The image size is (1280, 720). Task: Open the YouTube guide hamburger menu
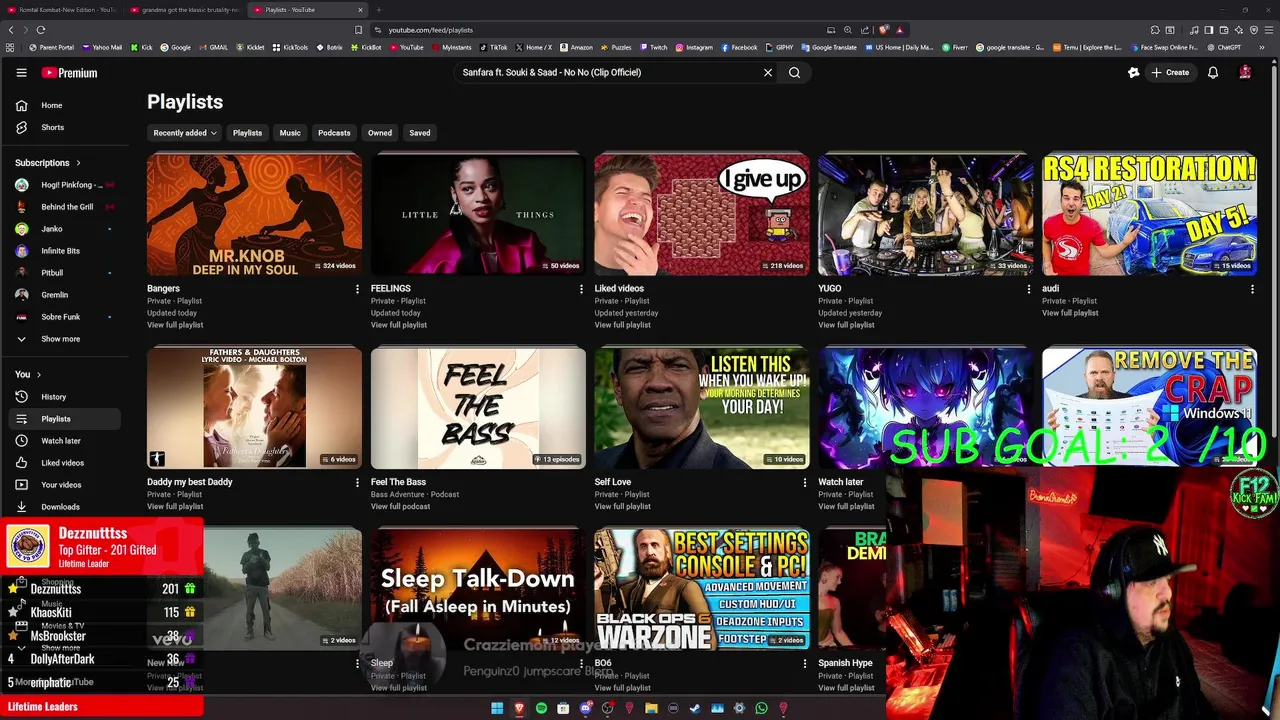(x=21, y=73)
